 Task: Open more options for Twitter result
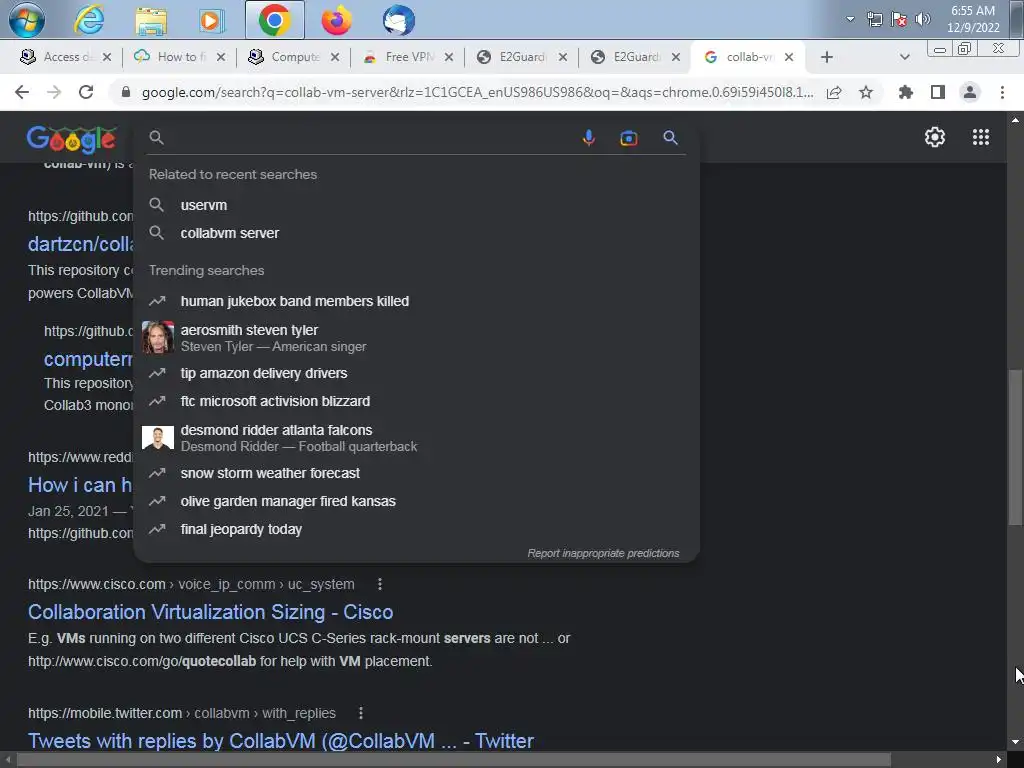[360, 712]
